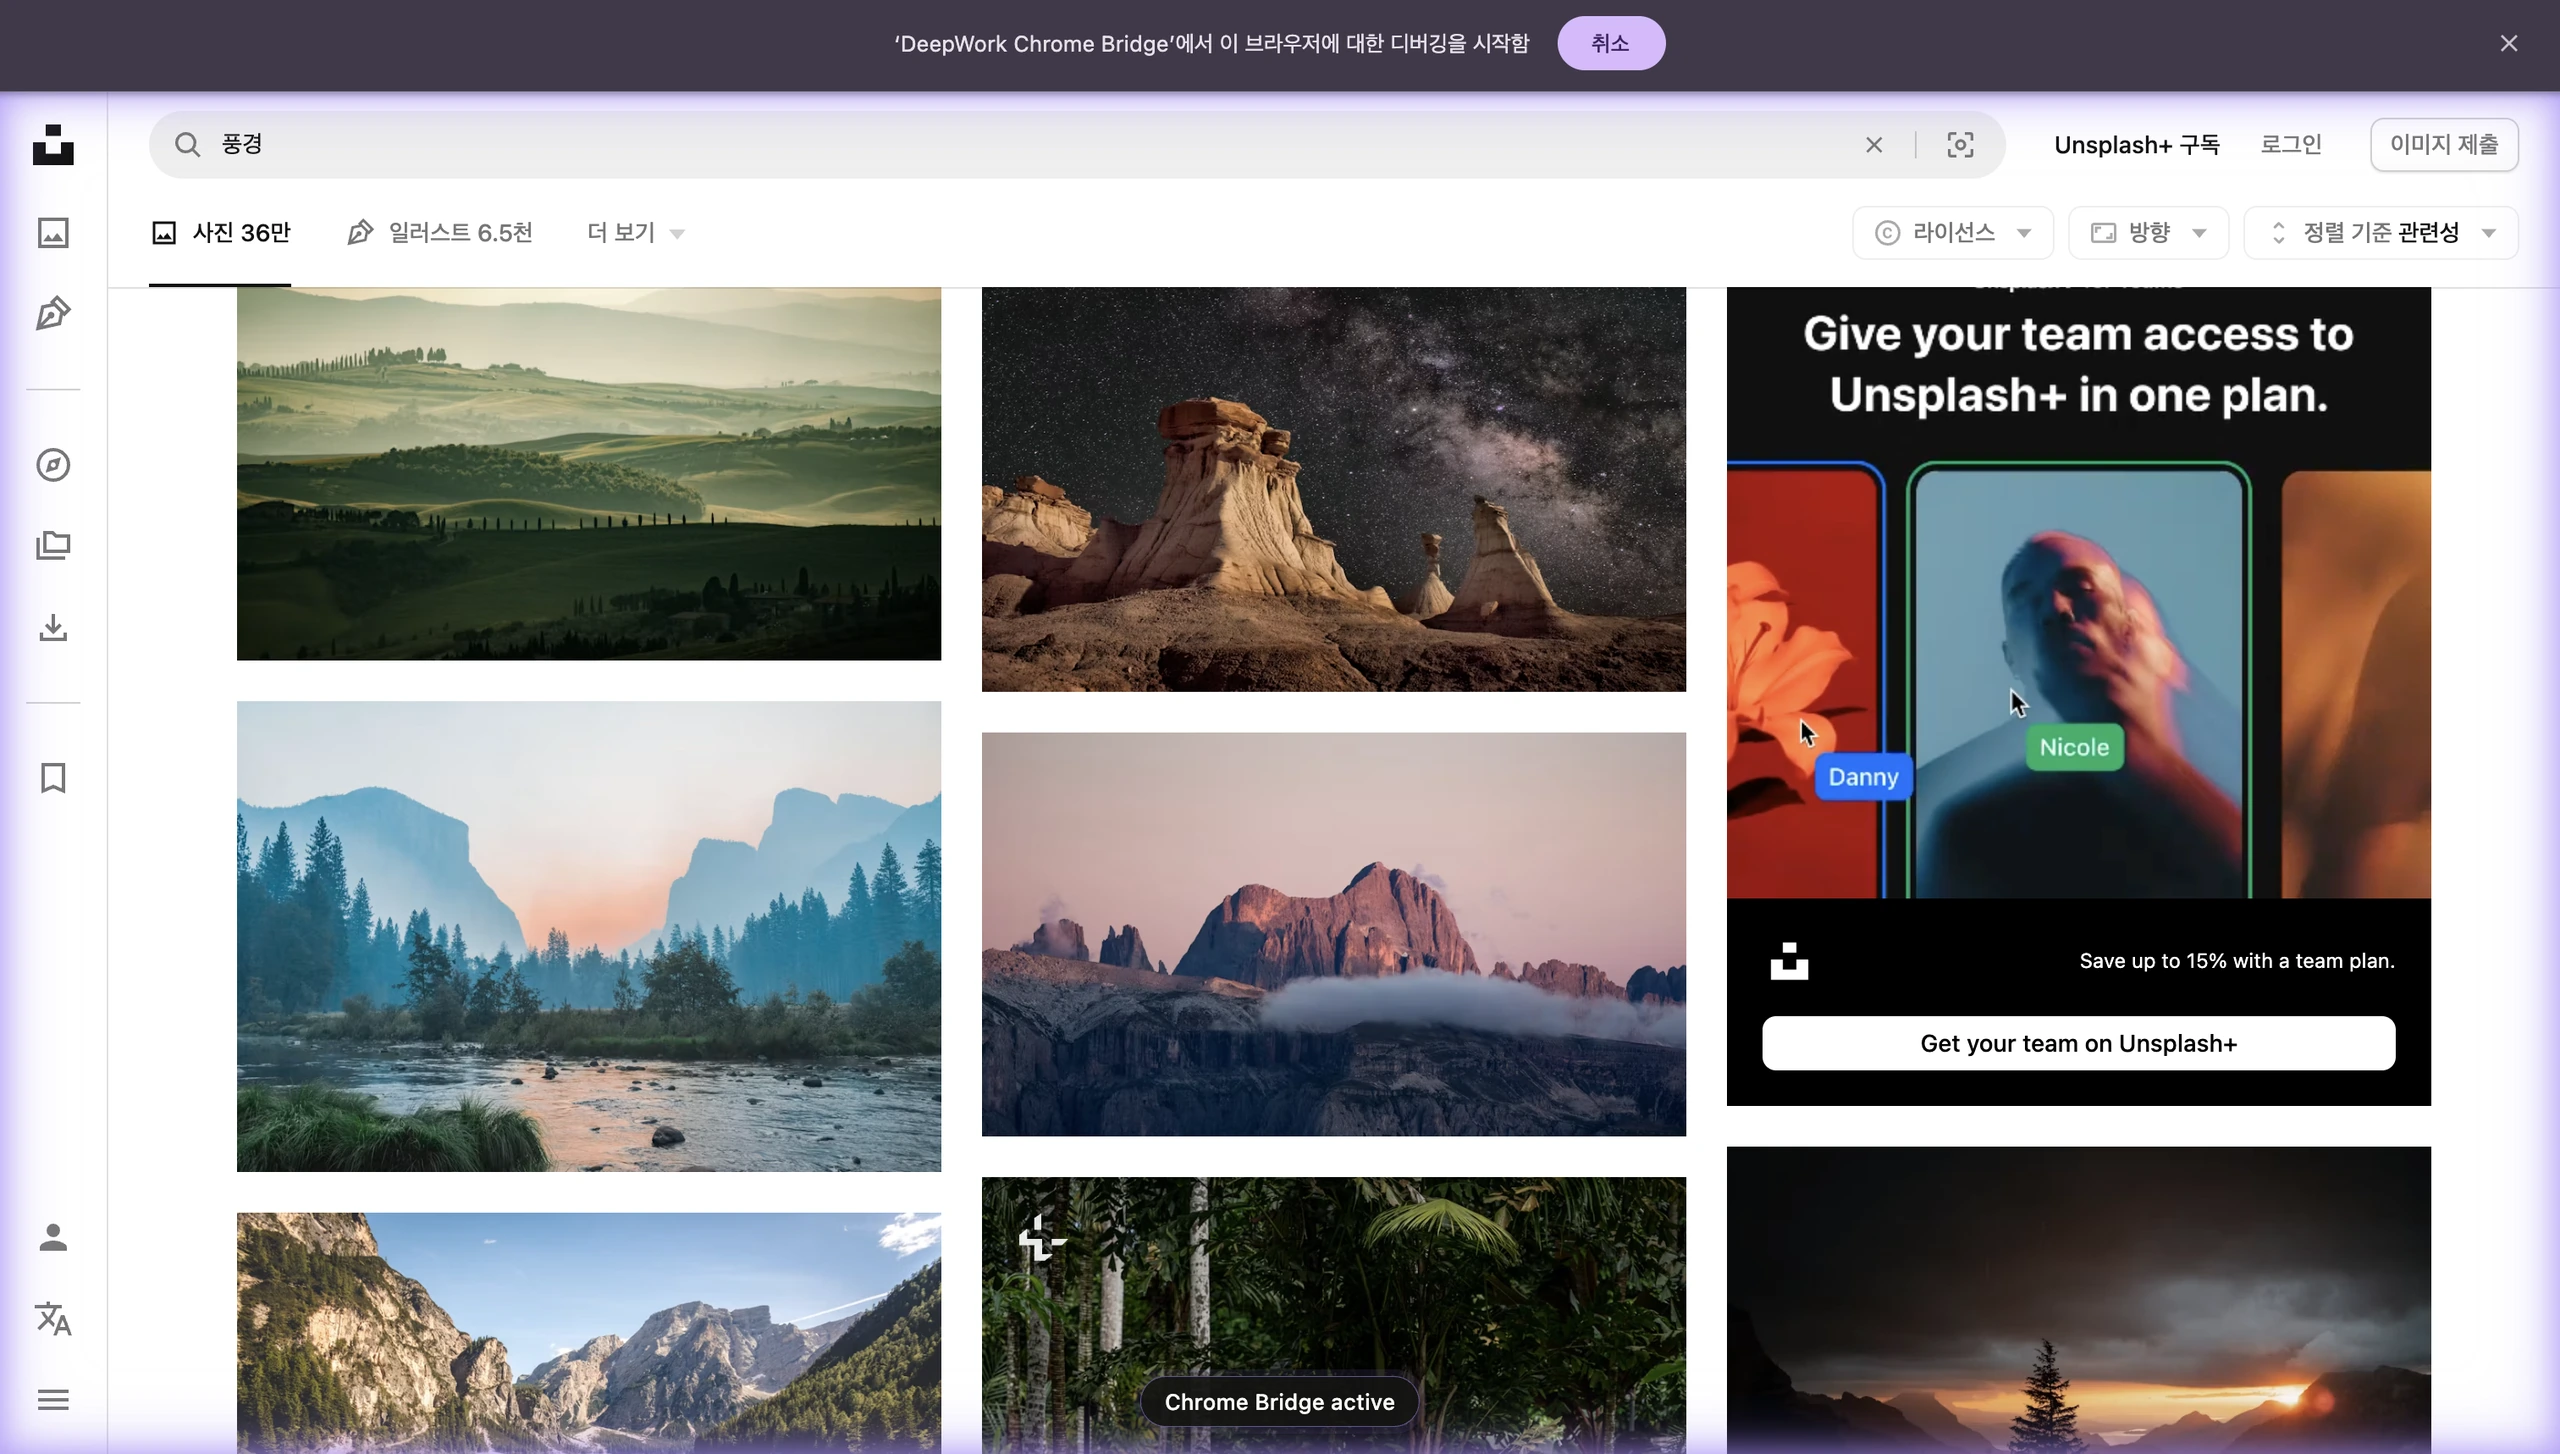Open the 정렬 기준 관련성 sort dropdown
This screenshot has width=2560, height=1454.
point(2381,233)
